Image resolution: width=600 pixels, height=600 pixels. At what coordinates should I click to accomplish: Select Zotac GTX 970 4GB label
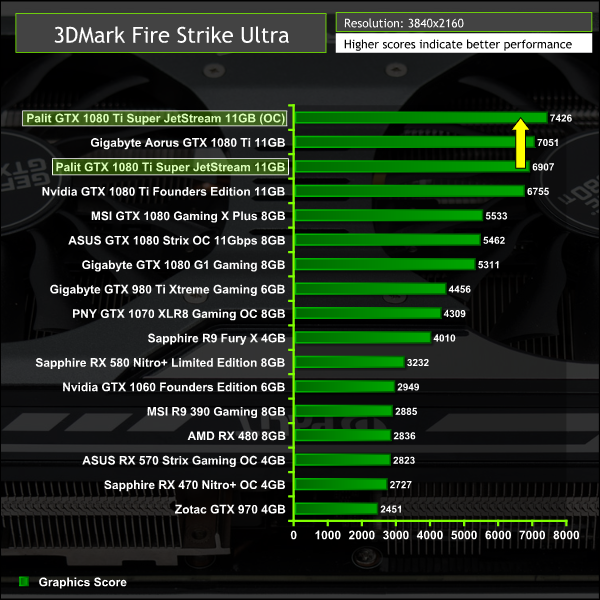point(230,509)
